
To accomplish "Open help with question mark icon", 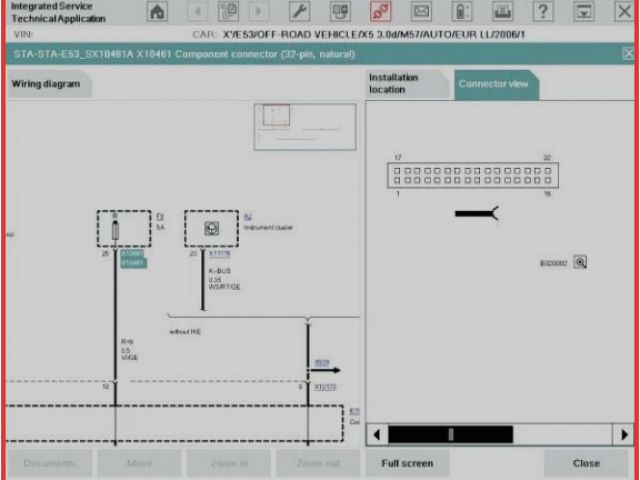I will 542,12.
